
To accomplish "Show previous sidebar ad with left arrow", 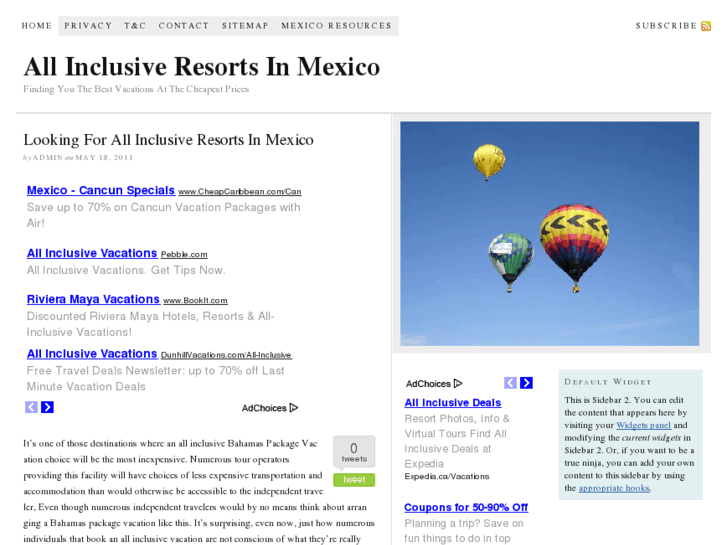I will (510, 383).
